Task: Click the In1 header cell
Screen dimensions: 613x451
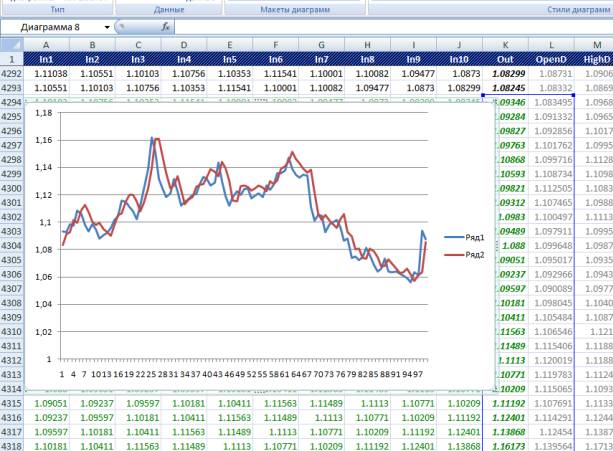Action: (x=46, y=59)
